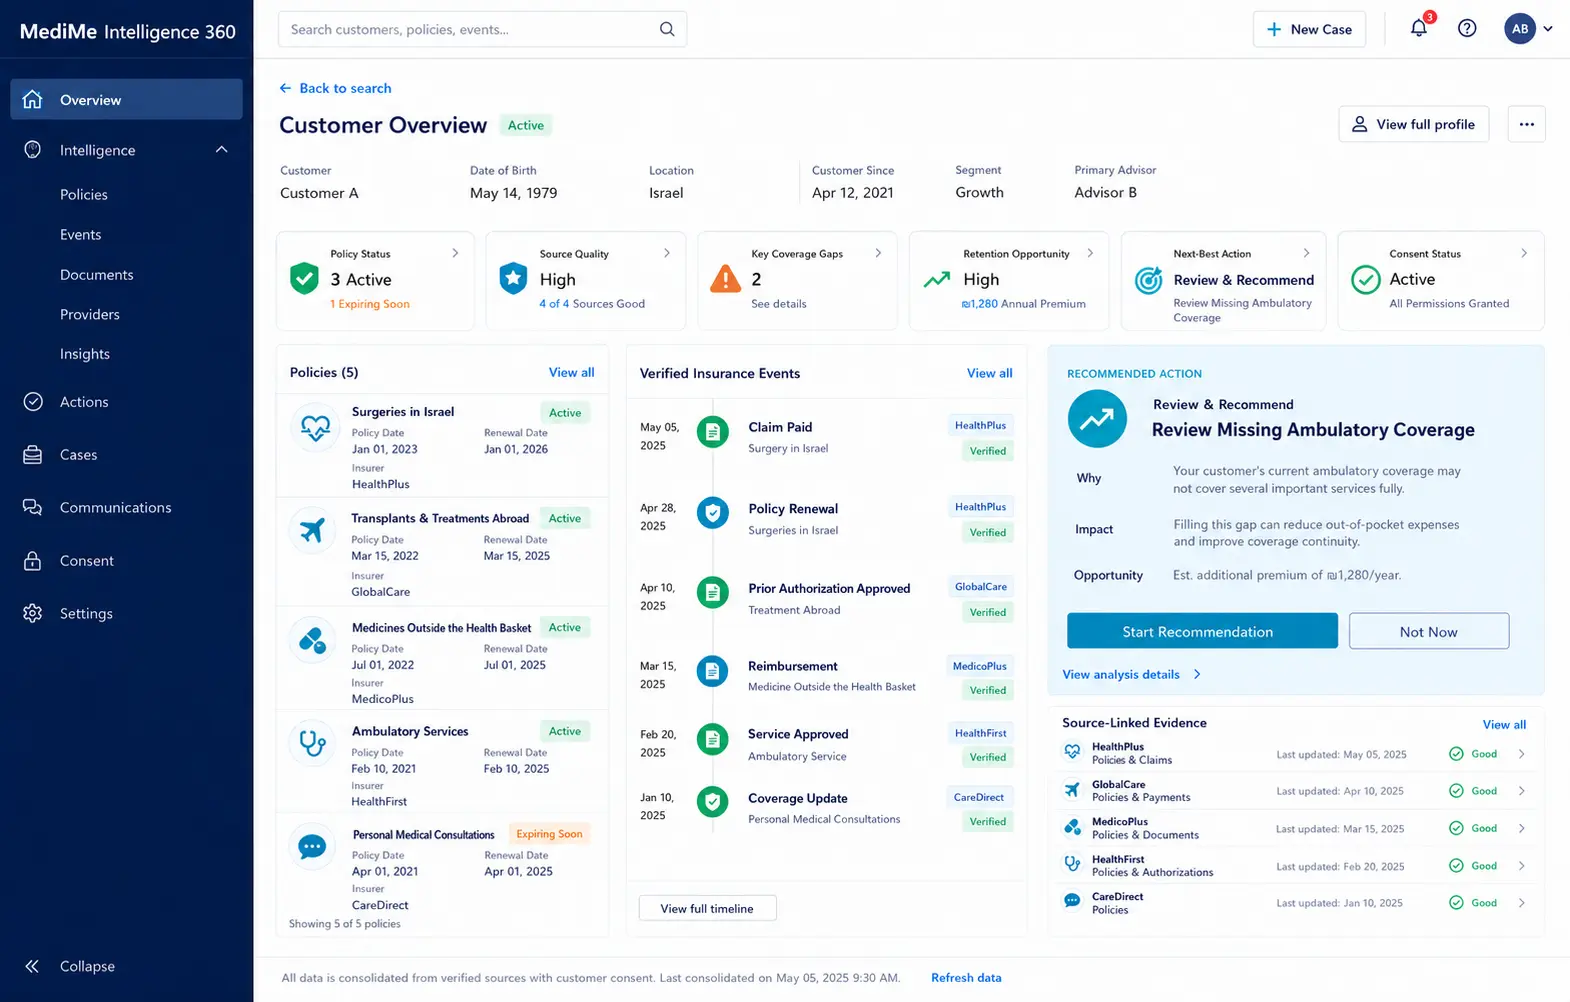Expand the Key Coverage Gaps card chevron

coord(878,253)
